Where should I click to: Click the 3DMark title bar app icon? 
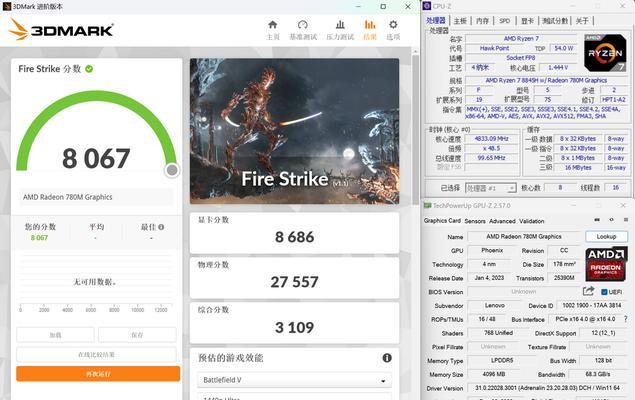coord(7,6)
